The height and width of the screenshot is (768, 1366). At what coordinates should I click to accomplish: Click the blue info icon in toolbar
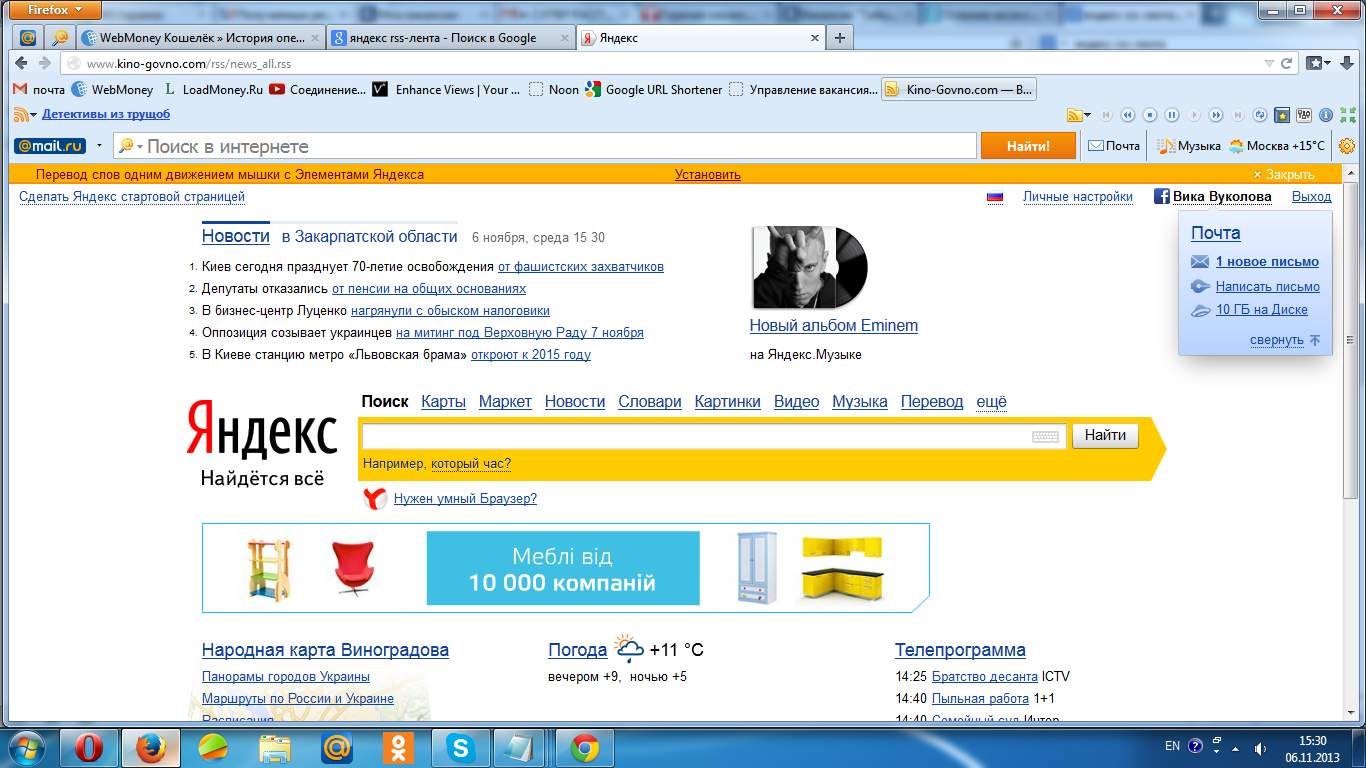coord(1326,115)
